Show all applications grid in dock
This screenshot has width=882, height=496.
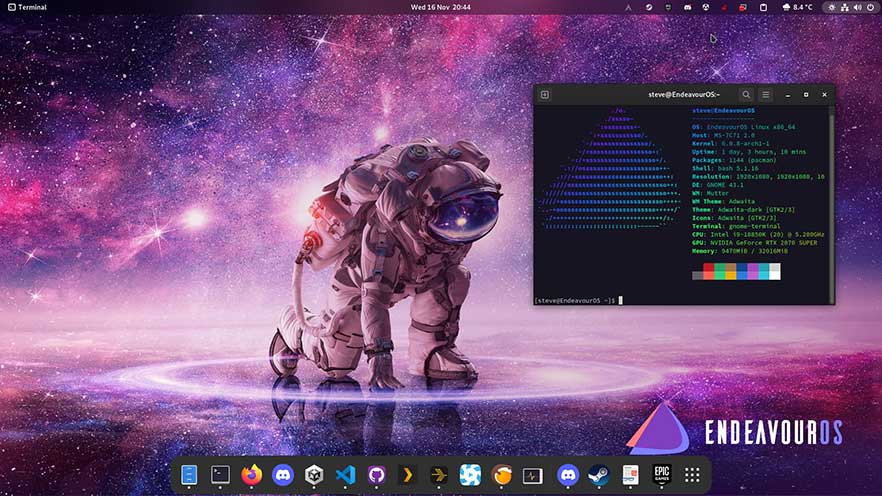[x=691, y=475]
